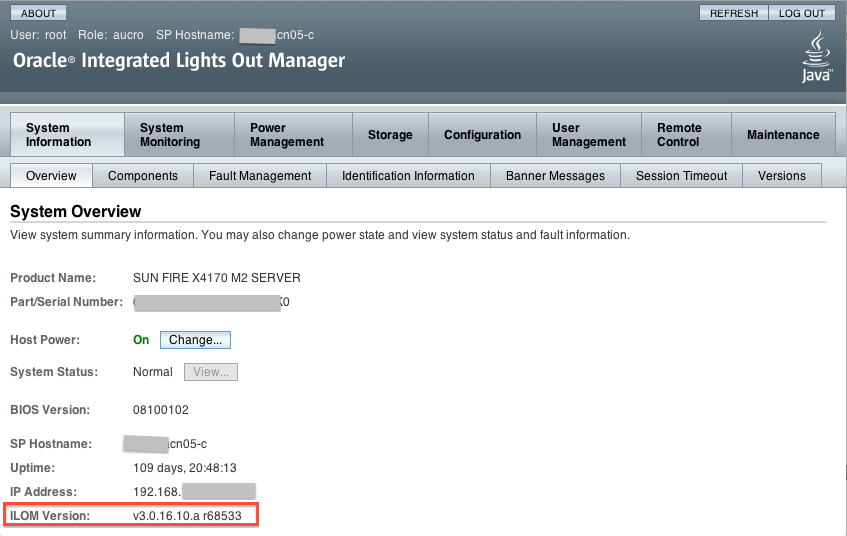Click the Oracle Integrated Lights Out Manager title
Viewport: 847px width, 536px height.
pos(179,60)
